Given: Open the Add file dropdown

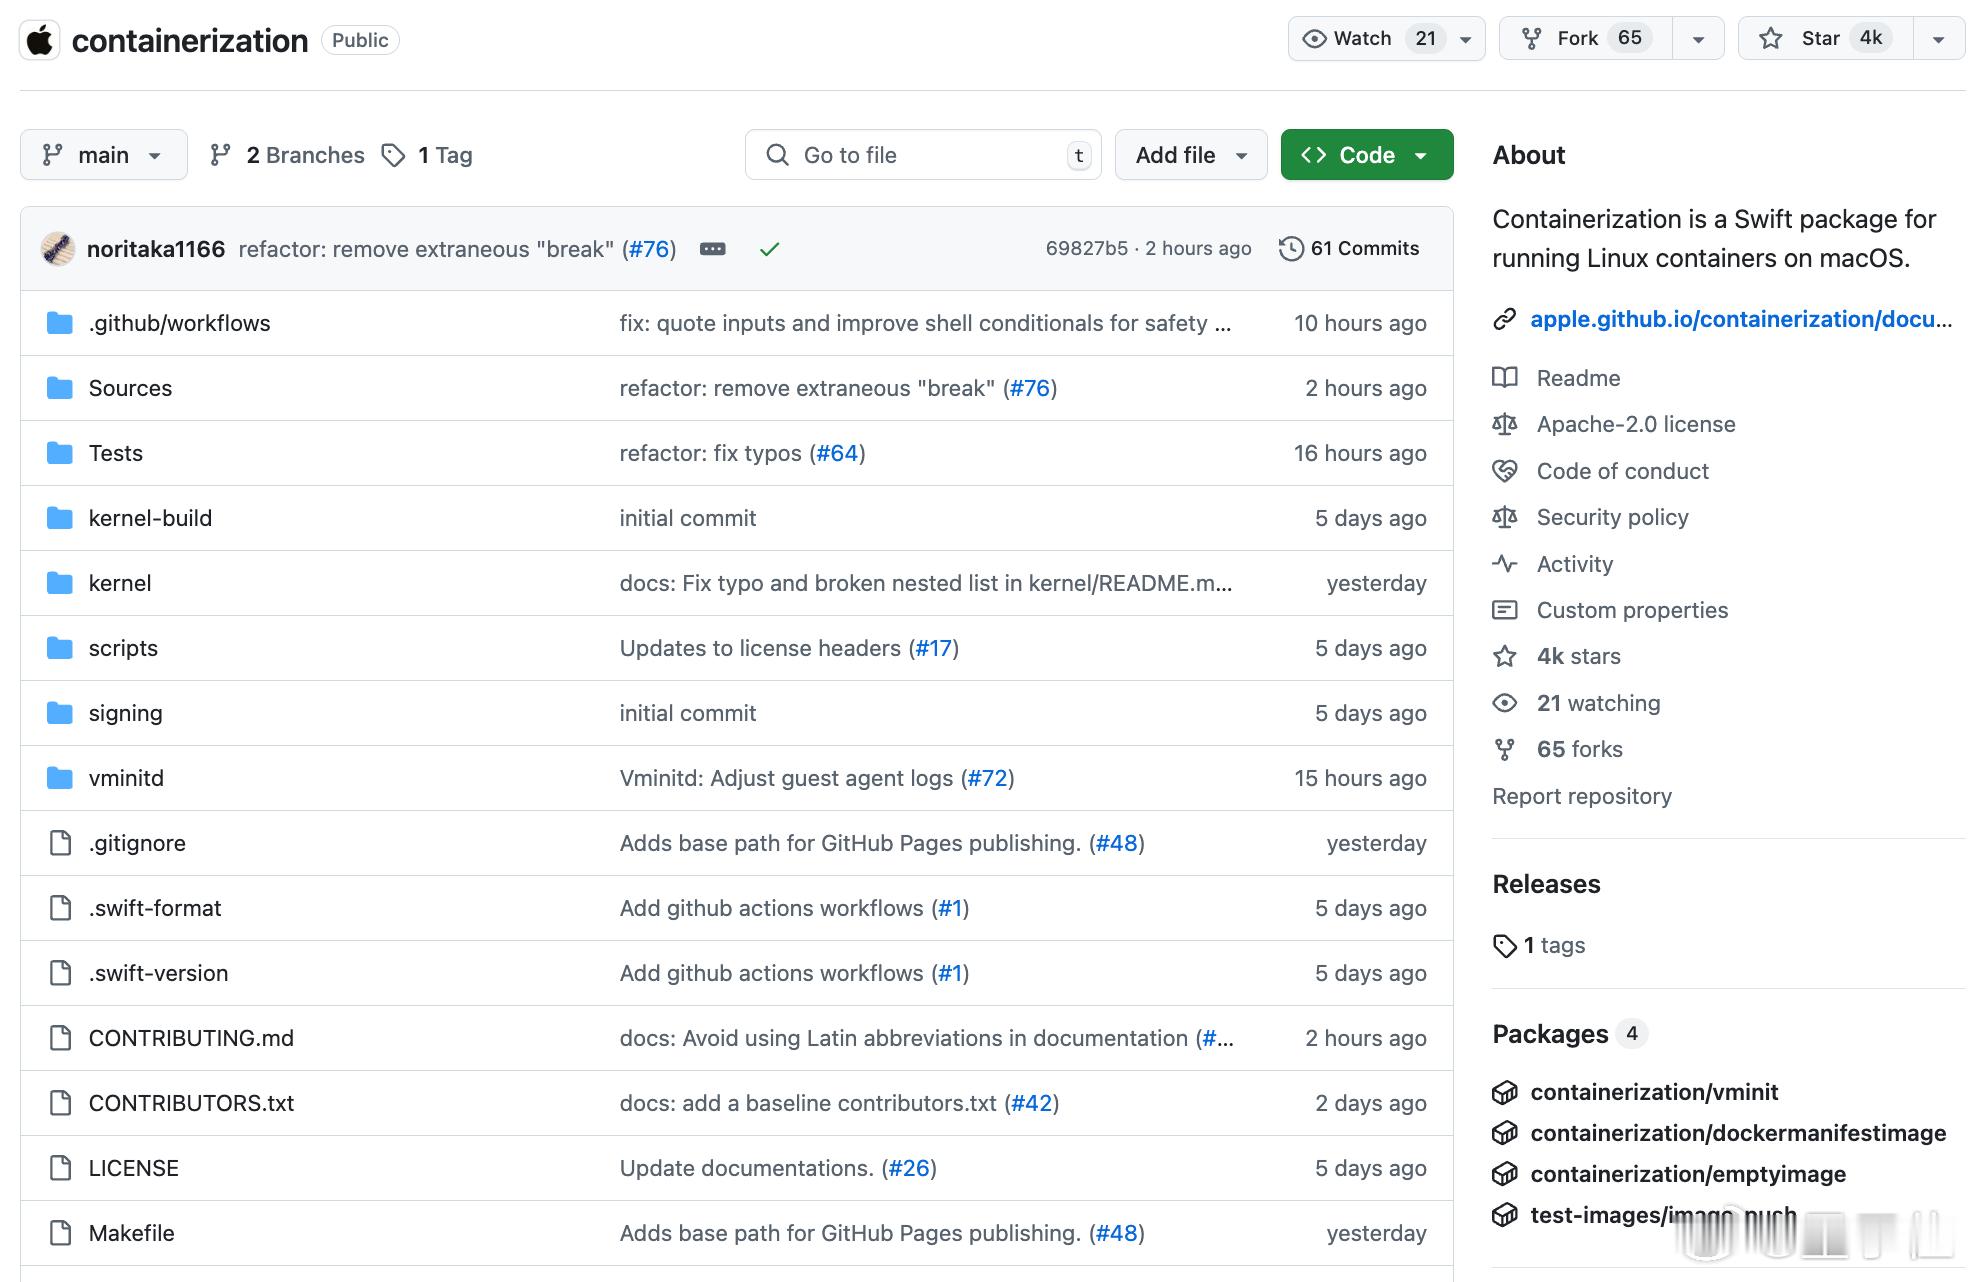Looking at the screenshot, I should click(1191, 155).
